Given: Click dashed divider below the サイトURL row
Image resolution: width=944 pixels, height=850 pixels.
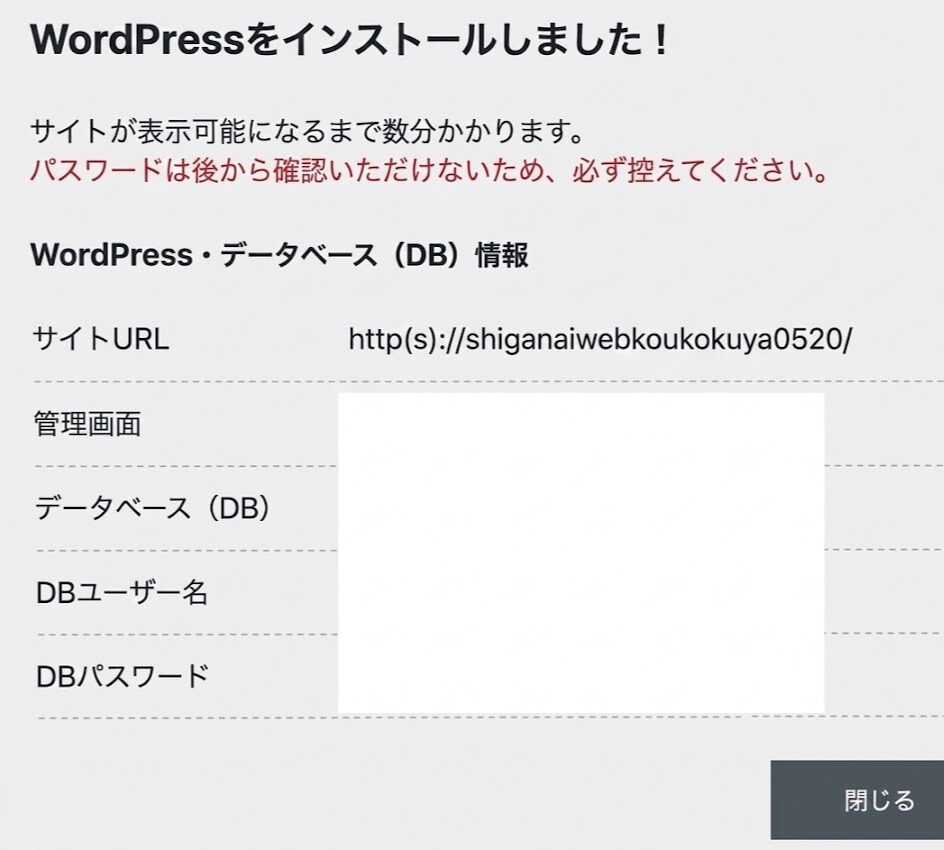Looking at the screenshot, I should point(180,381).
